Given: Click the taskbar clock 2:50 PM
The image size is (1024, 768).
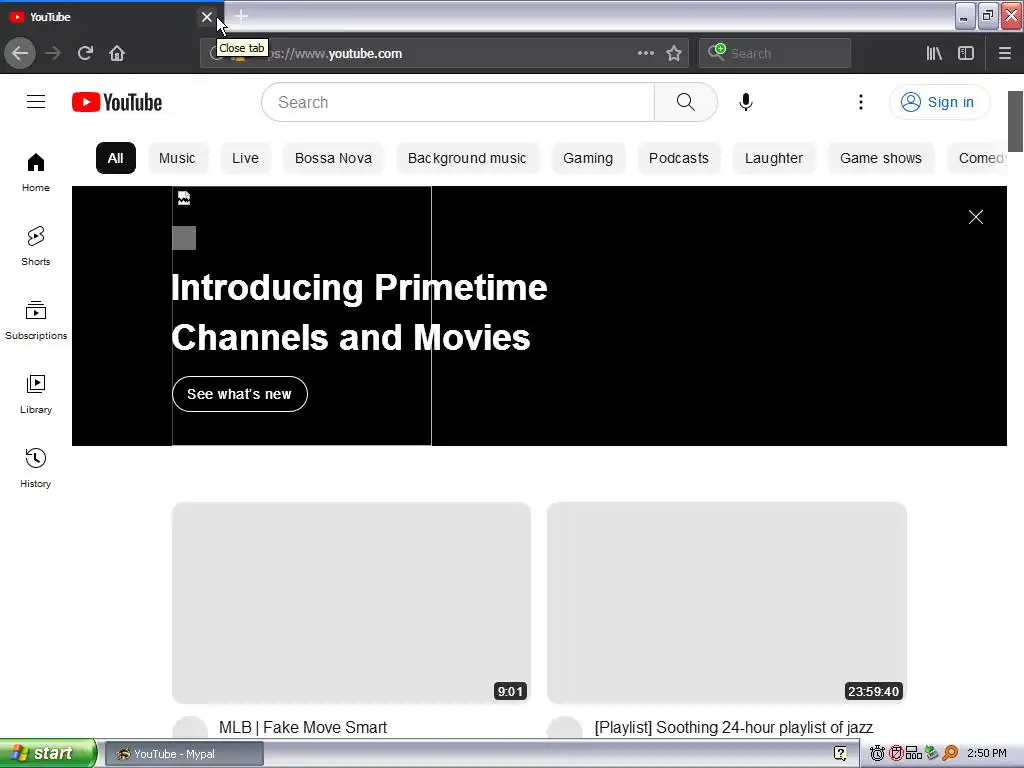Looking at the screenshot, I should [x=987, y=754].
